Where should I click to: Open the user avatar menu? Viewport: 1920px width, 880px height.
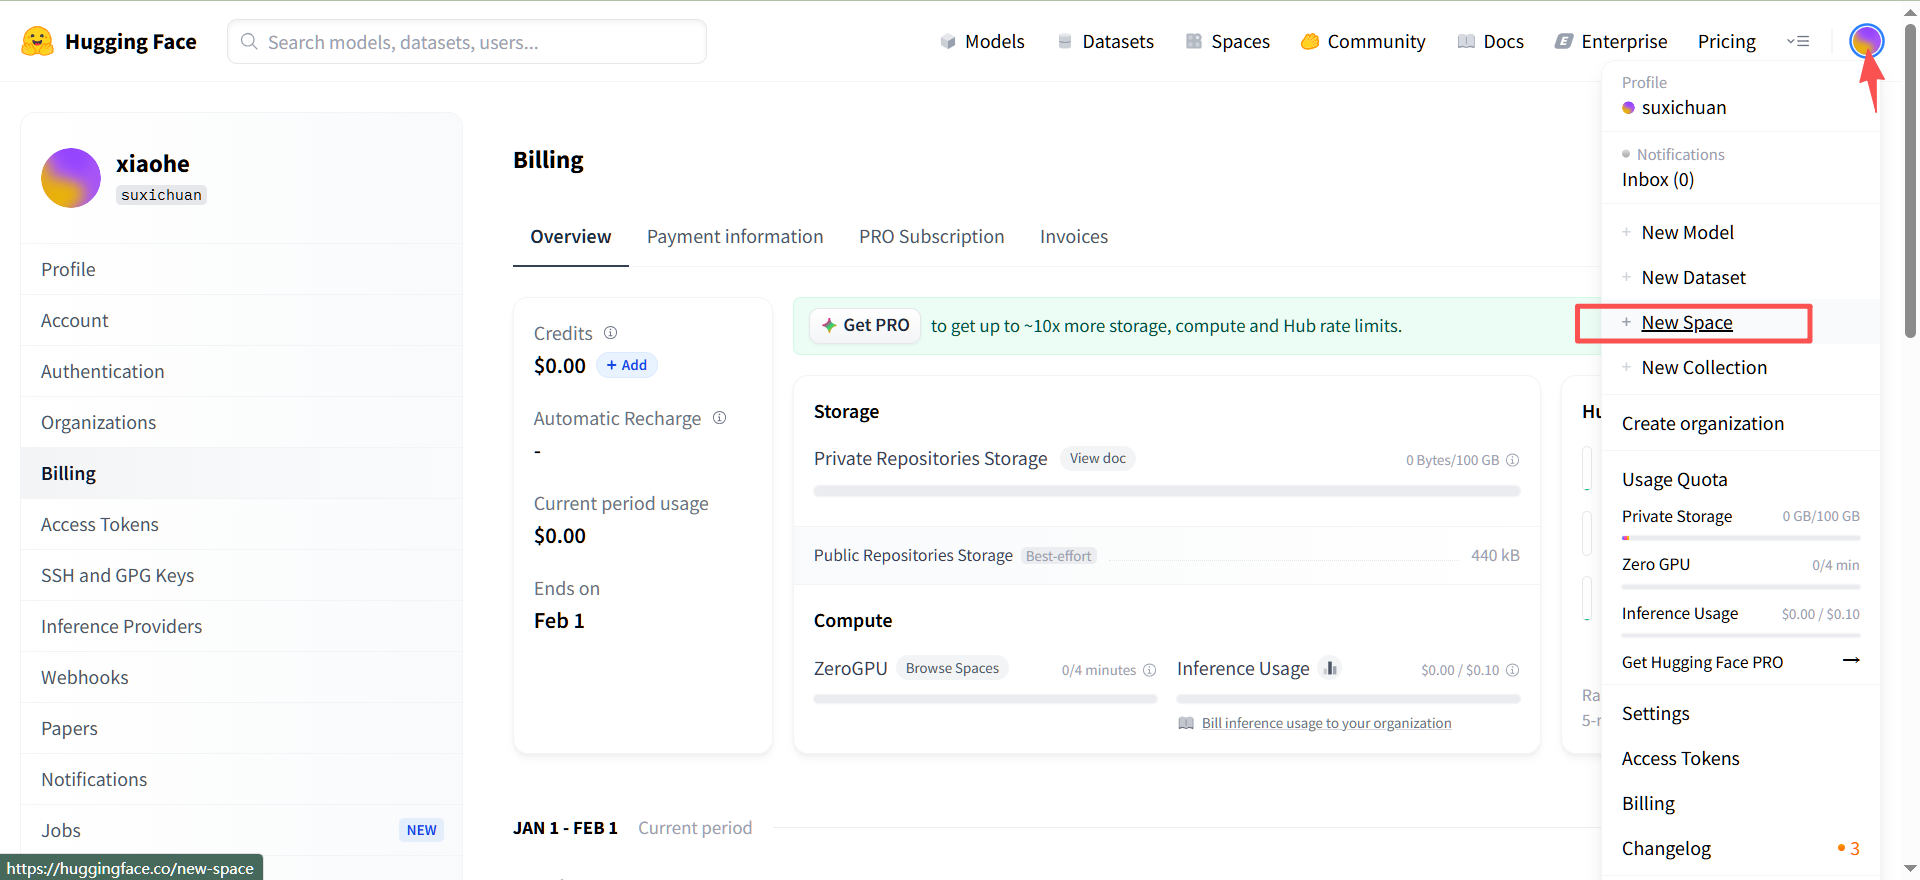click(1866, 41)
